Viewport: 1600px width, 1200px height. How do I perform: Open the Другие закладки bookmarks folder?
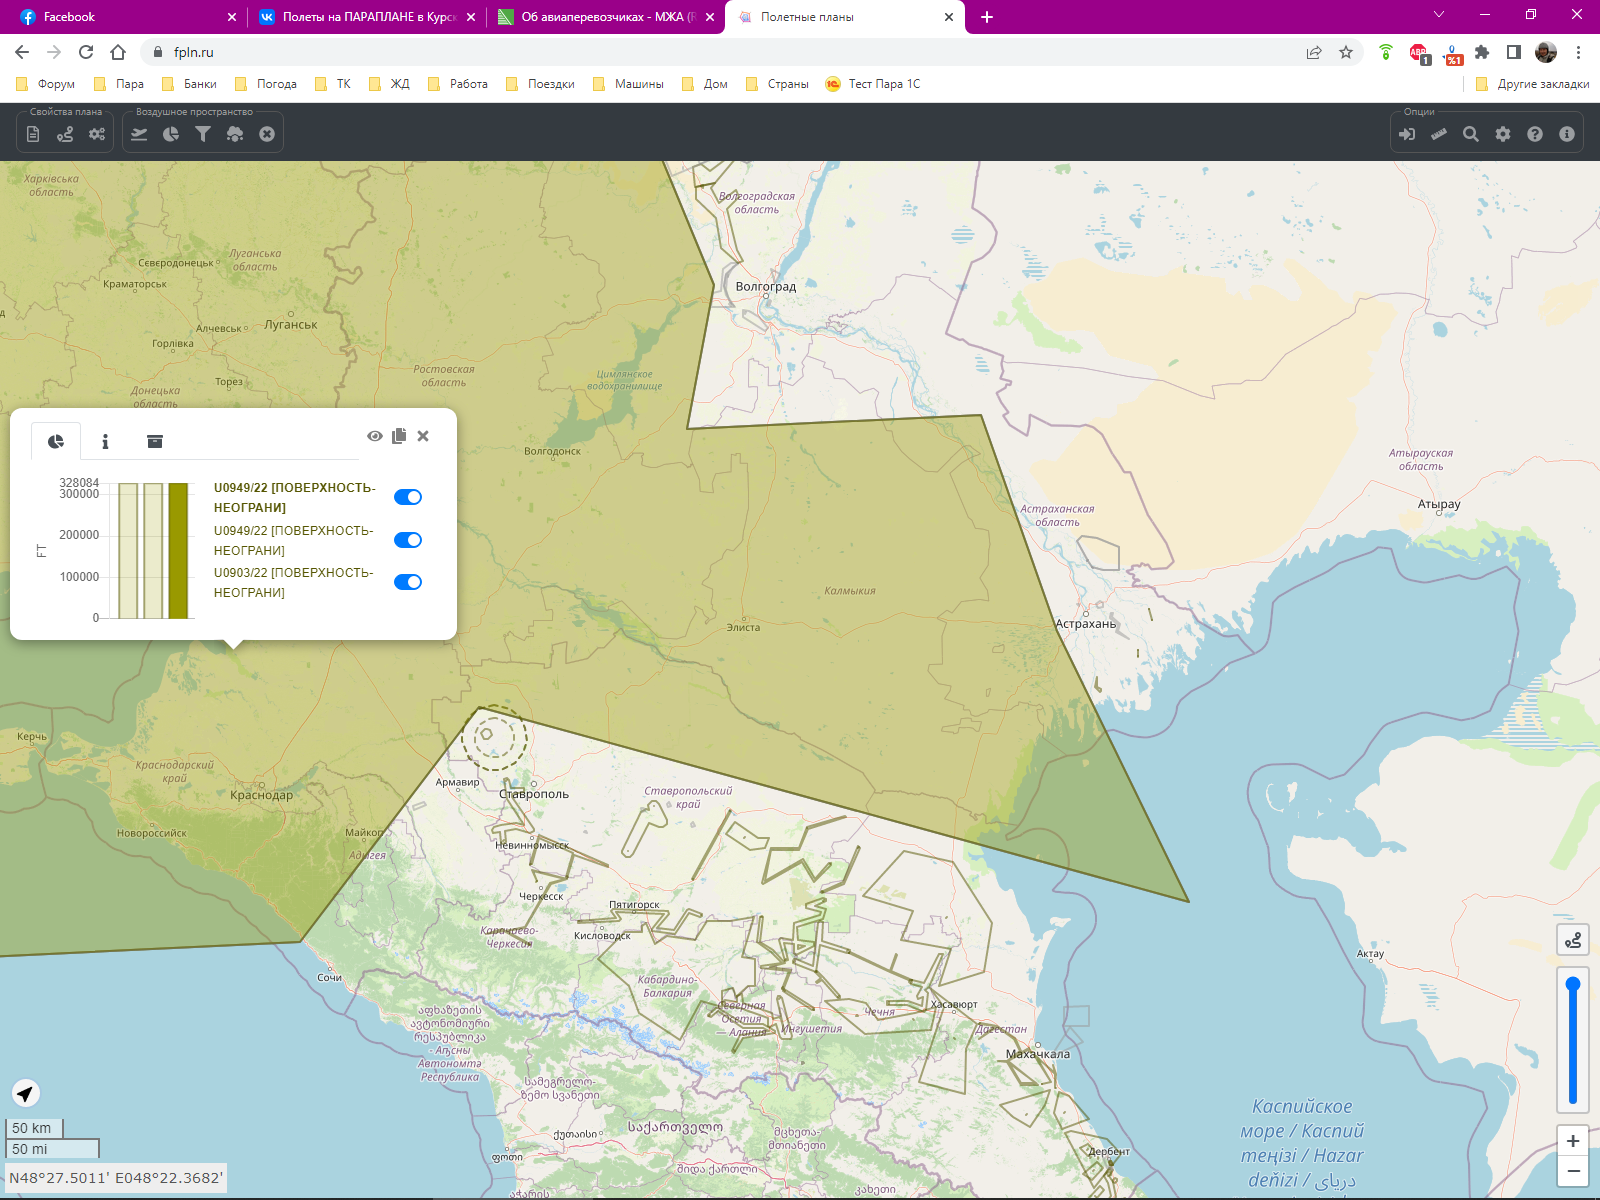point(1532,84)
